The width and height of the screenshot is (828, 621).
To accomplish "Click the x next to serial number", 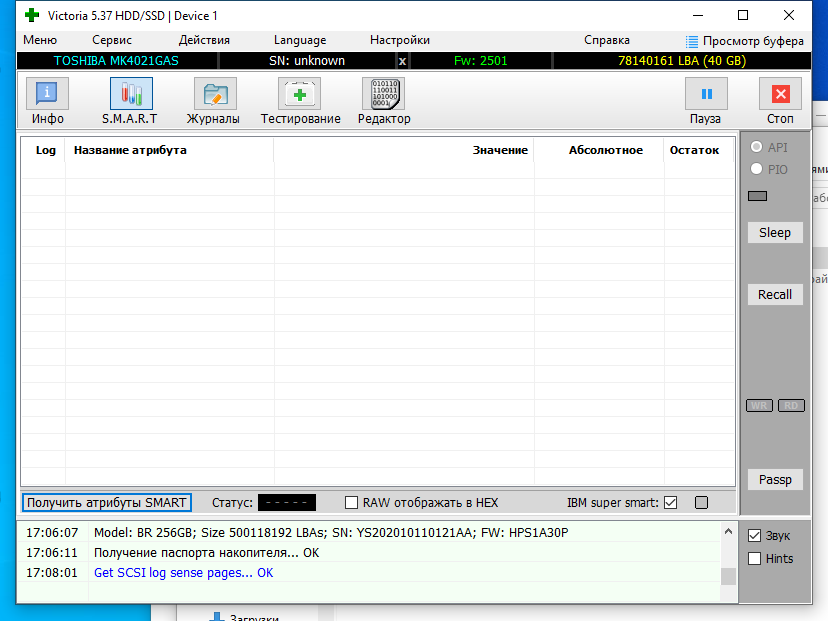I will pyautogui.click(x=402, y=61).
